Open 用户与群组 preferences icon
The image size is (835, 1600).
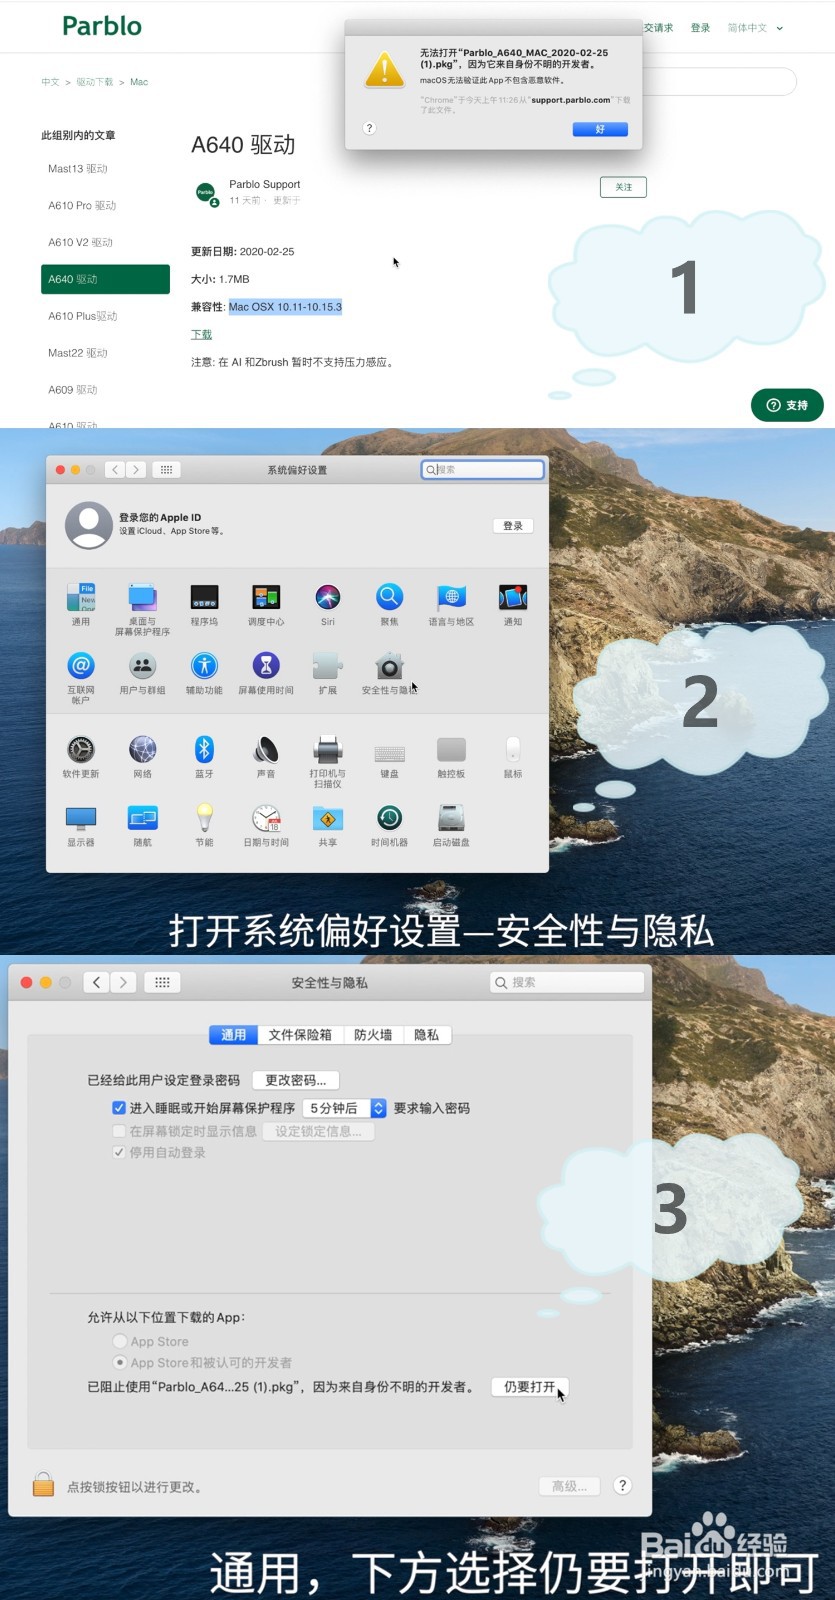click(x=142, y=666)
